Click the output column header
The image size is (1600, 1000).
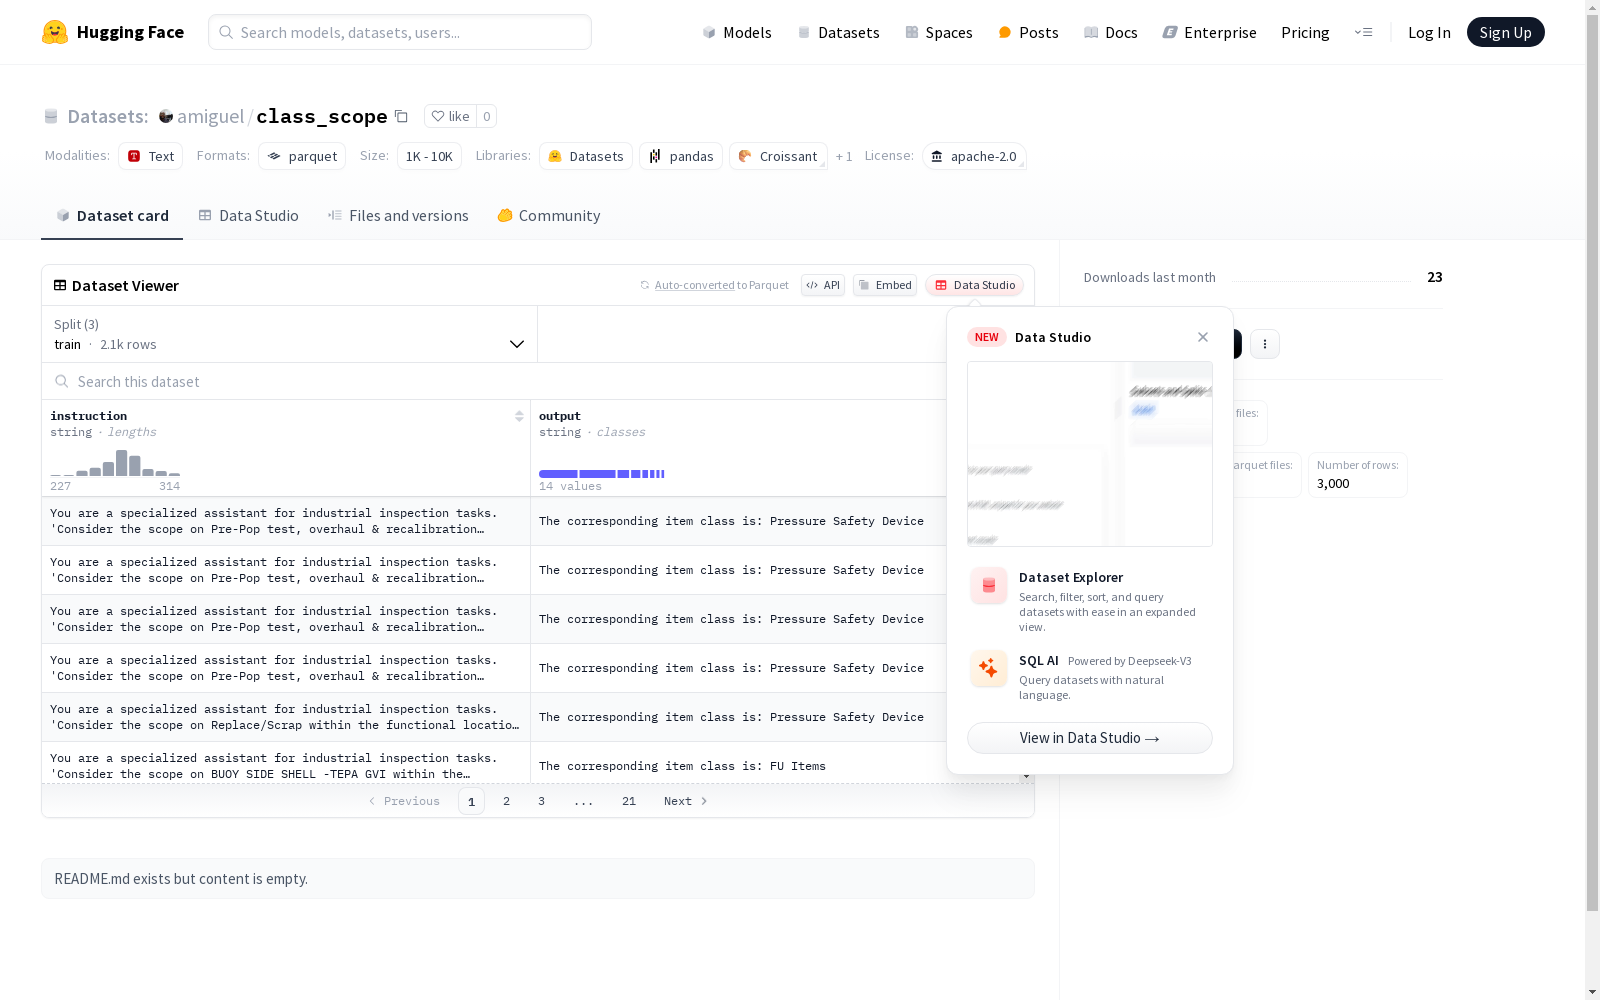(x=560, y=416)
